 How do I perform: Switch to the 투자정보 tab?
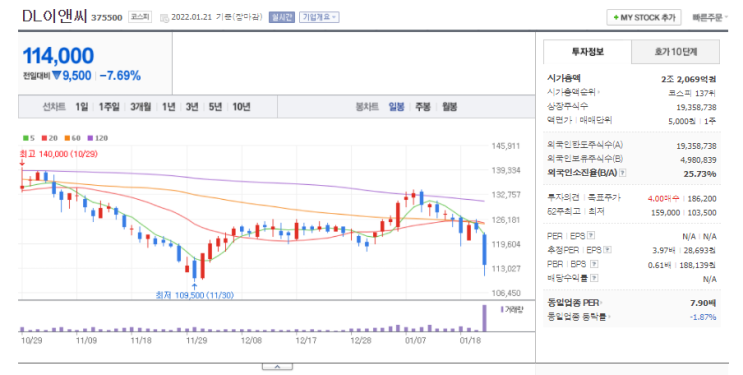click(587, 52)
